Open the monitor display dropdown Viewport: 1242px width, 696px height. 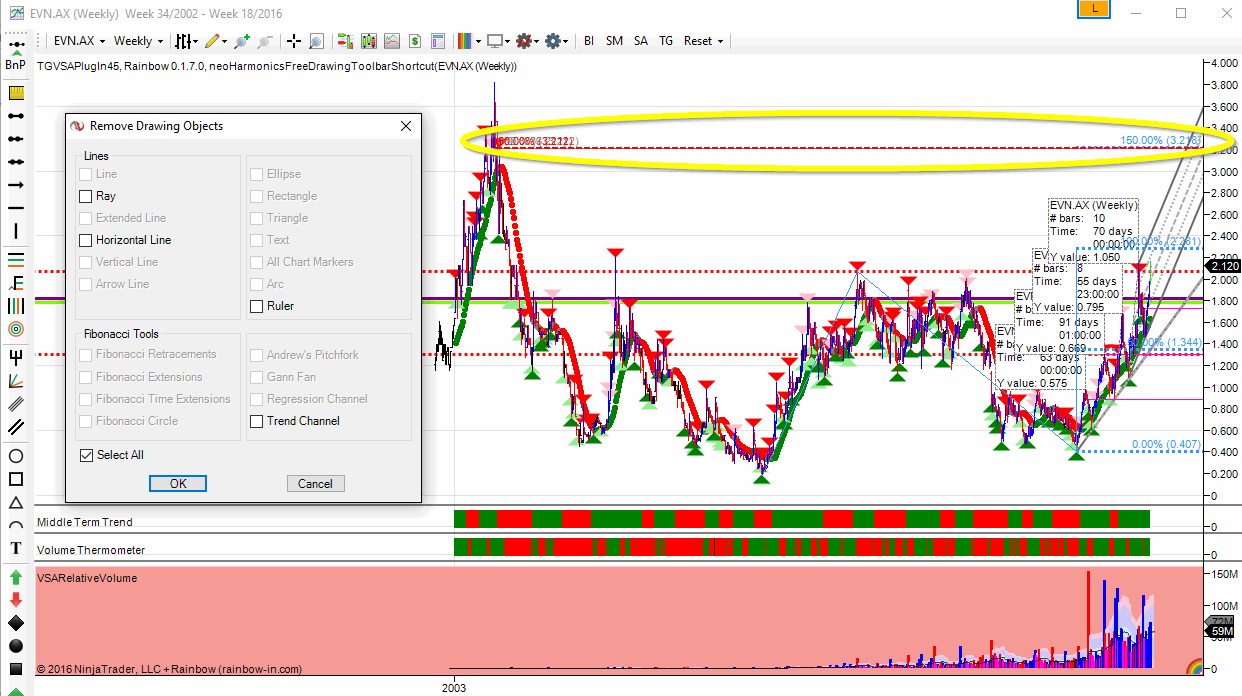click(x=498, y=41)
